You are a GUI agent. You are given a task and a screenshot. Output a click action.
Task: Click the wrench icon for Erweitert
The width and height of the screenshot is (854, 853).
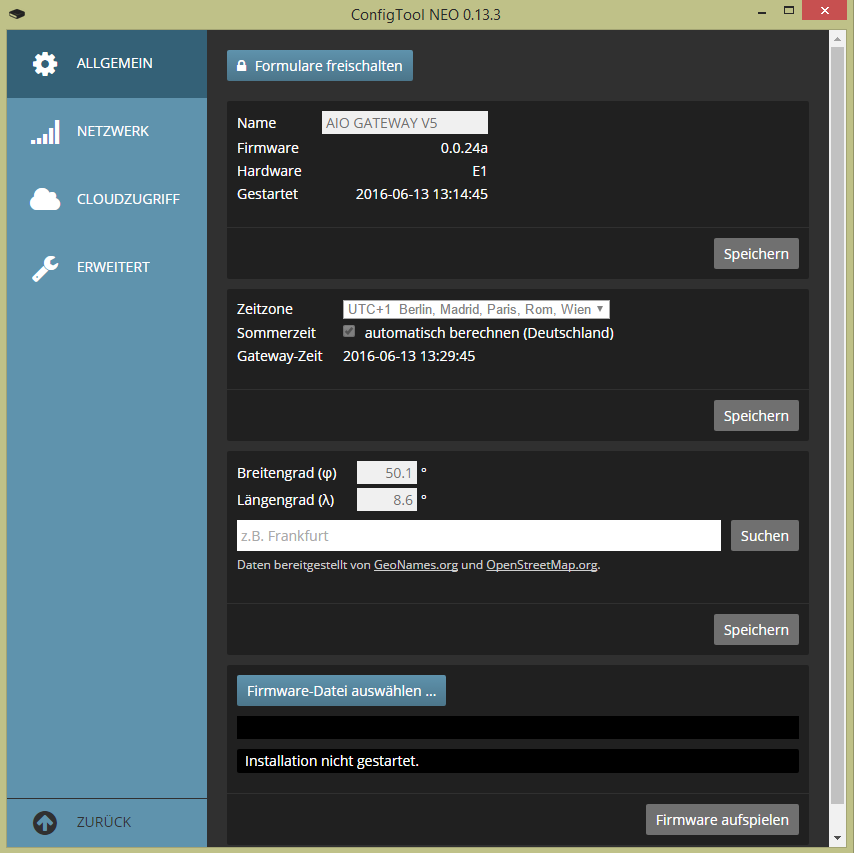[x=45, y=268]
